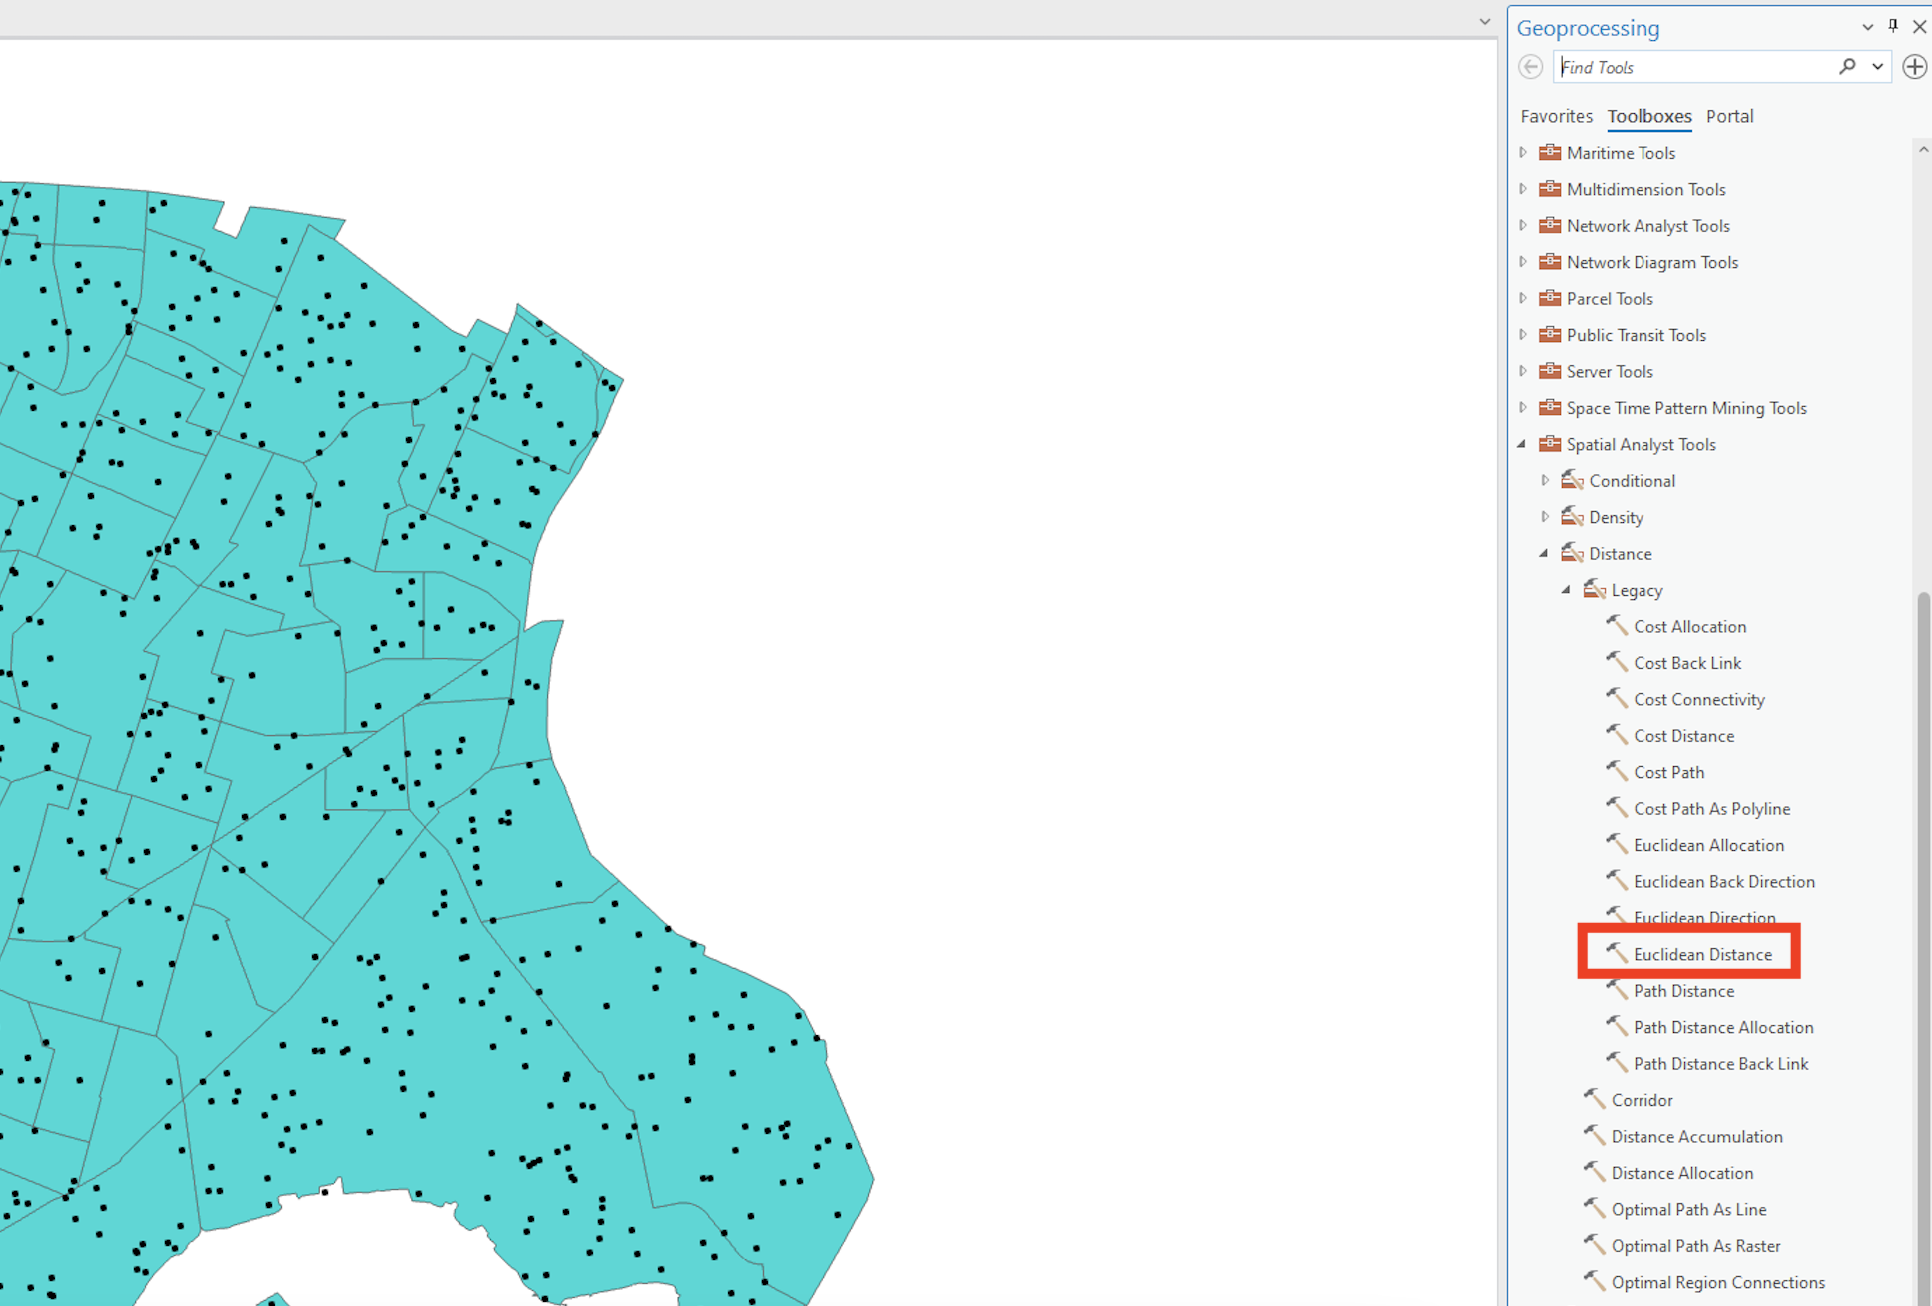The height and width of the screenshot is (1306, 1932).
Task: Click the Distance toolset icon
Action: click(1572, 553)
